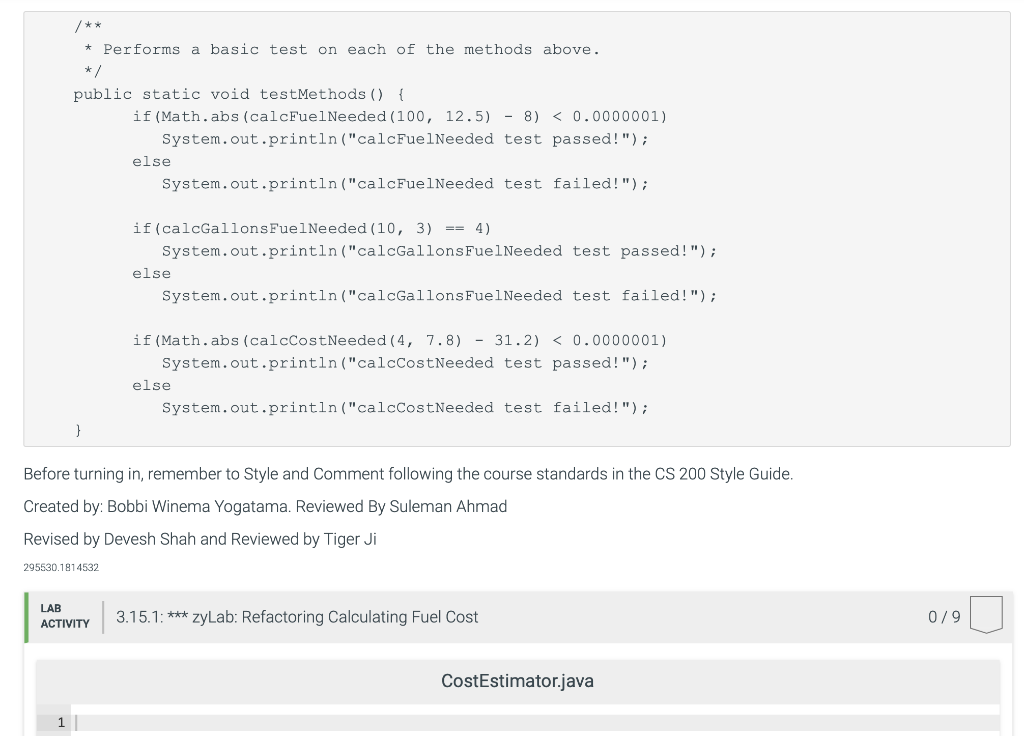Select the CostEstimator.java file tab
1024x736 pixels.
(517, 681)
